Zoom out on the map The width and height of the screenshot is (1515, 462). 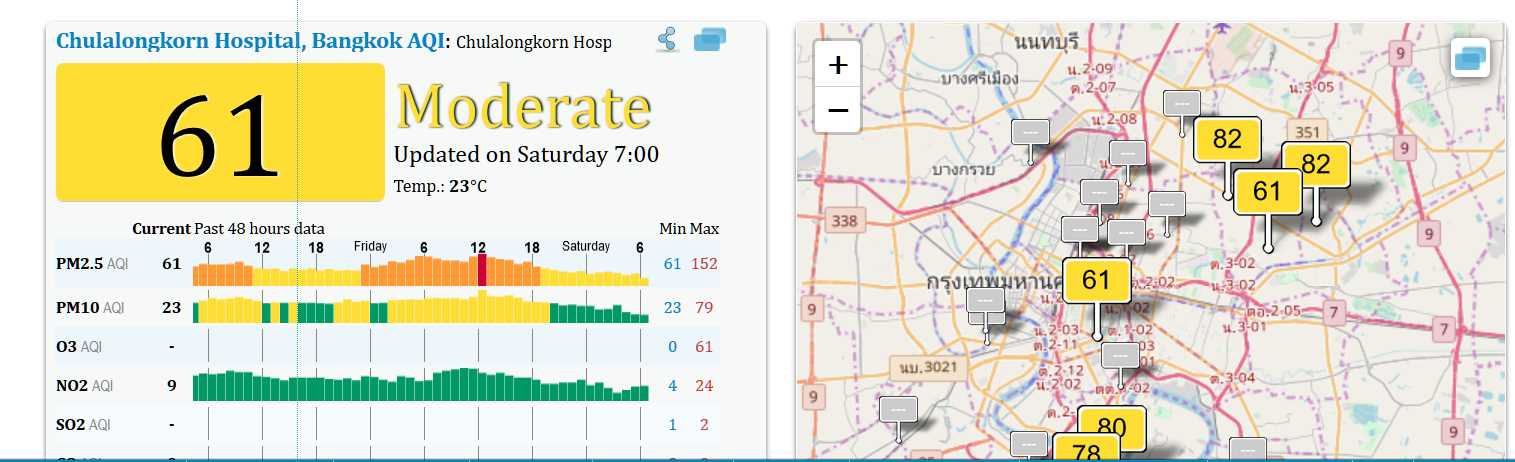(x=838, y=110)
